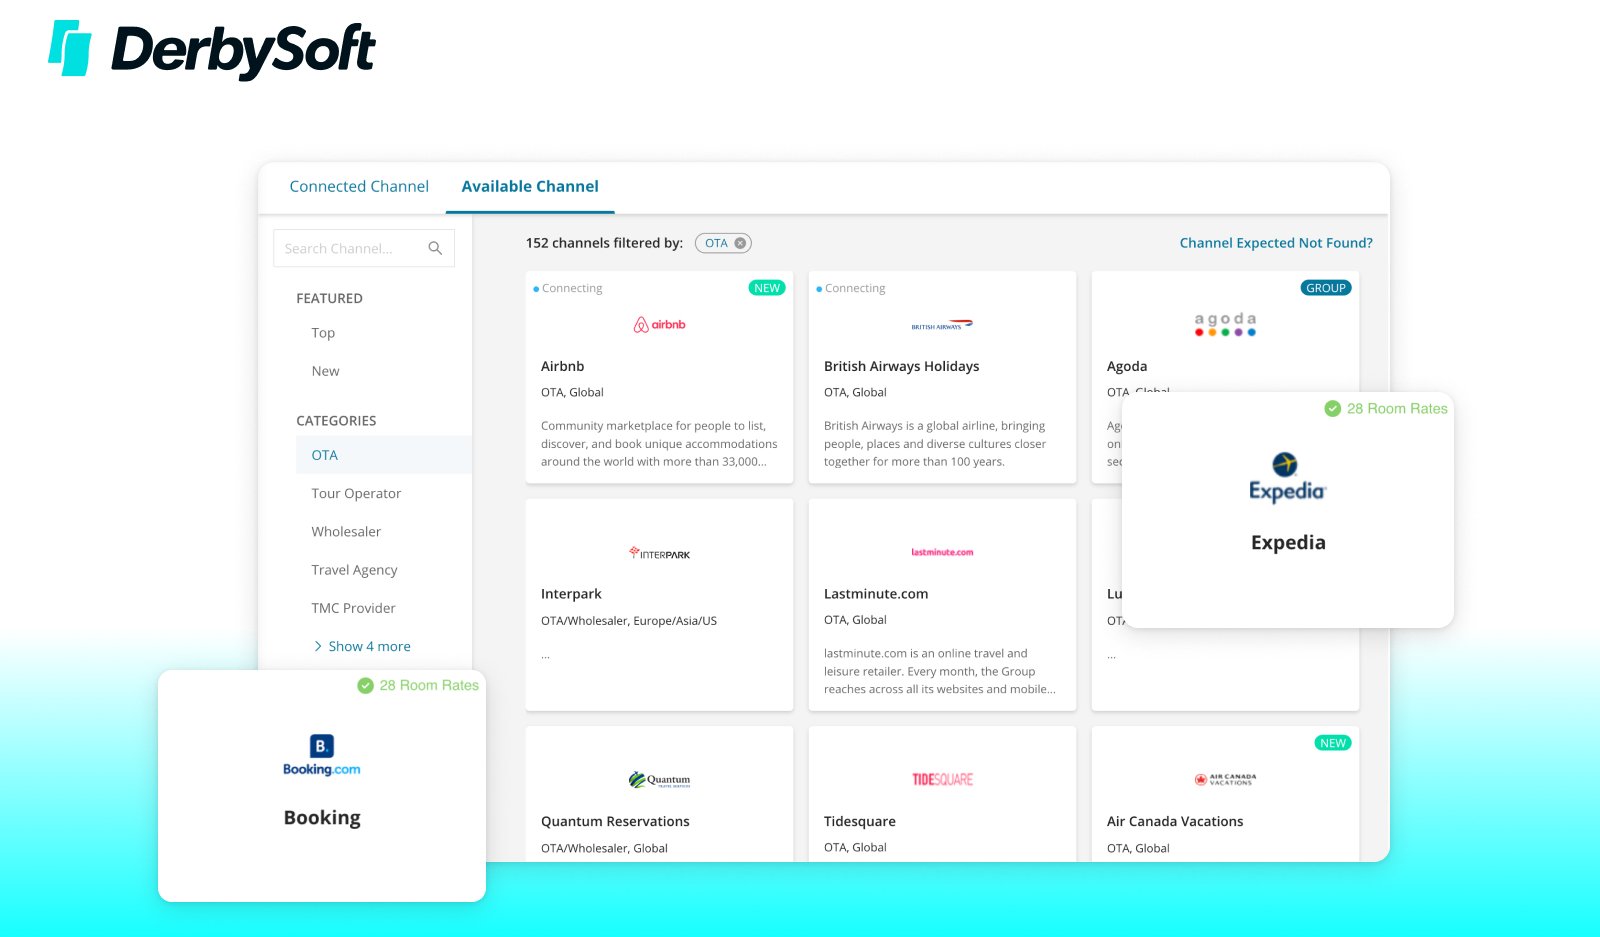1600x937 pixels.
Task: Click Connecting status on Airbnb card
Action: [568, 288]
